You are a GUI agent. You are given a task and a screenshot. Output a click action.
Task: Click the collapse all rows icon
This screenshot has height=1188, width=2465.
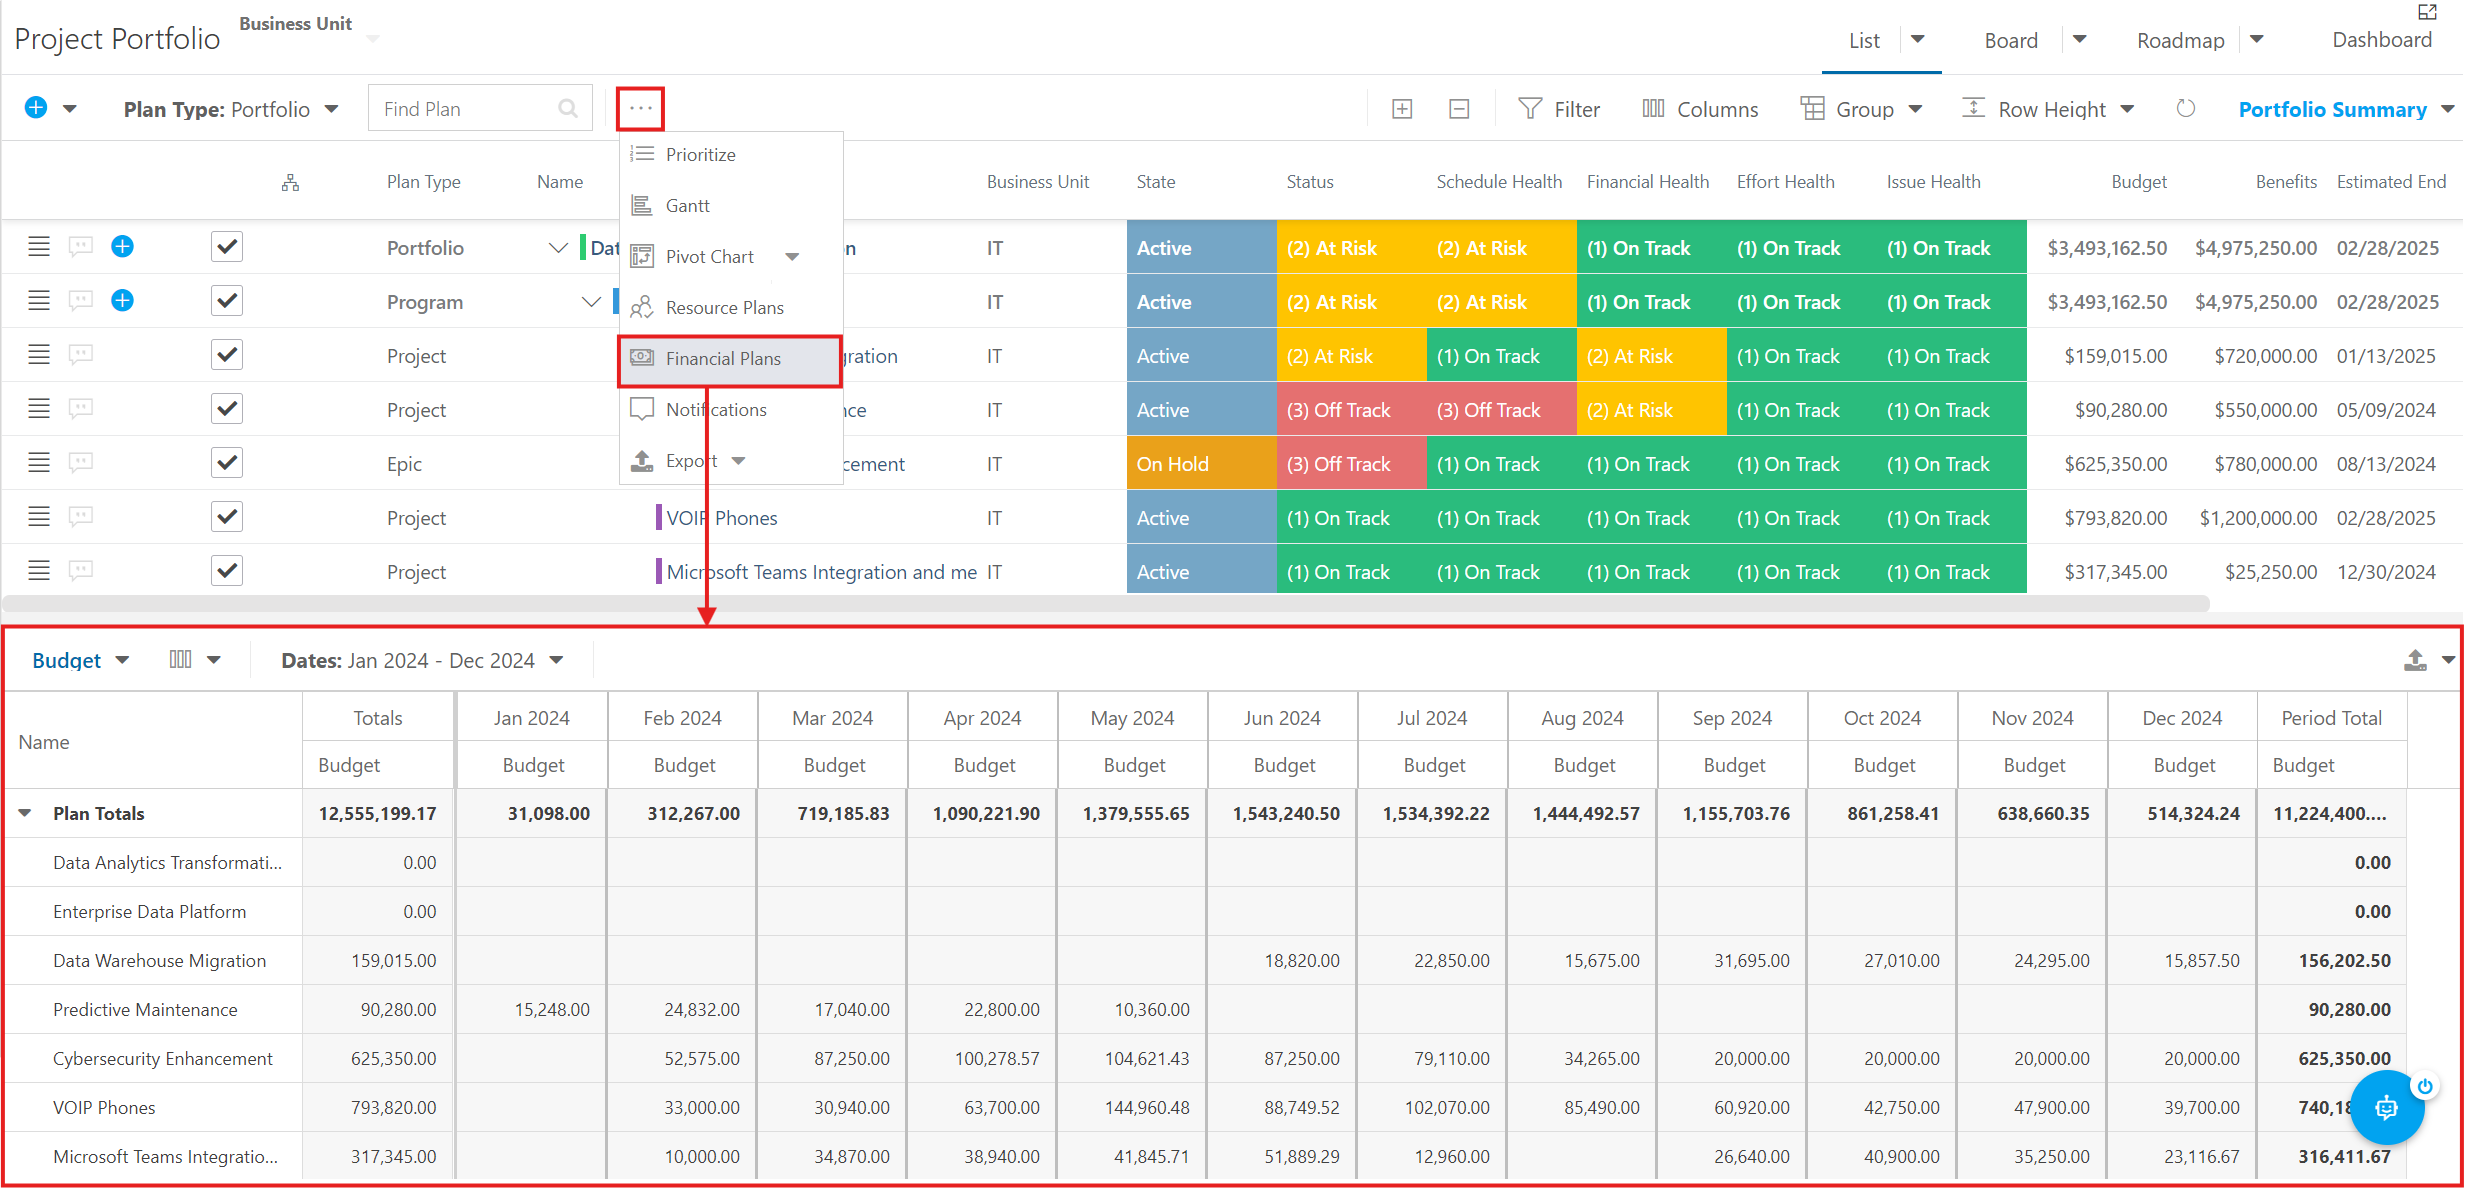[1459, 109]
